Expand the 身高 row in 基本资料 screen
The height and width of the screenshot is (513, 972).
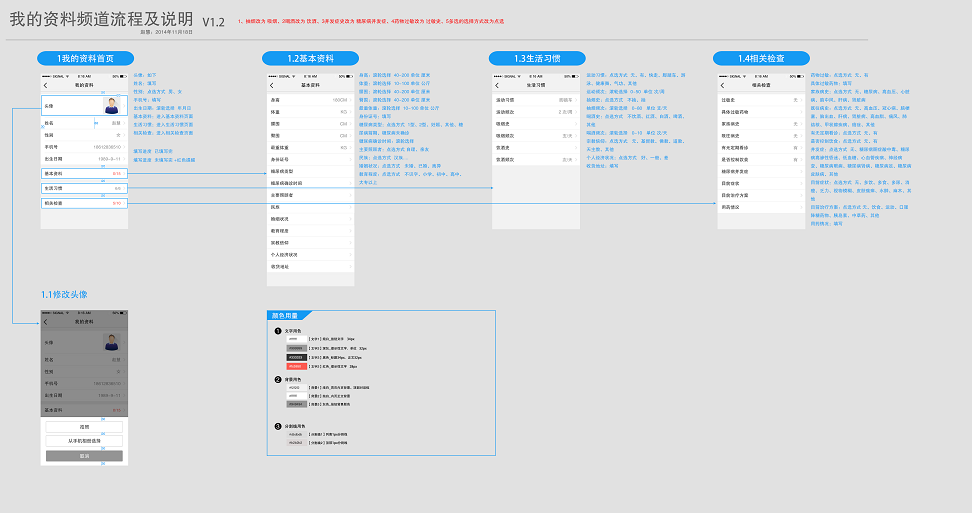click(310, 100)
